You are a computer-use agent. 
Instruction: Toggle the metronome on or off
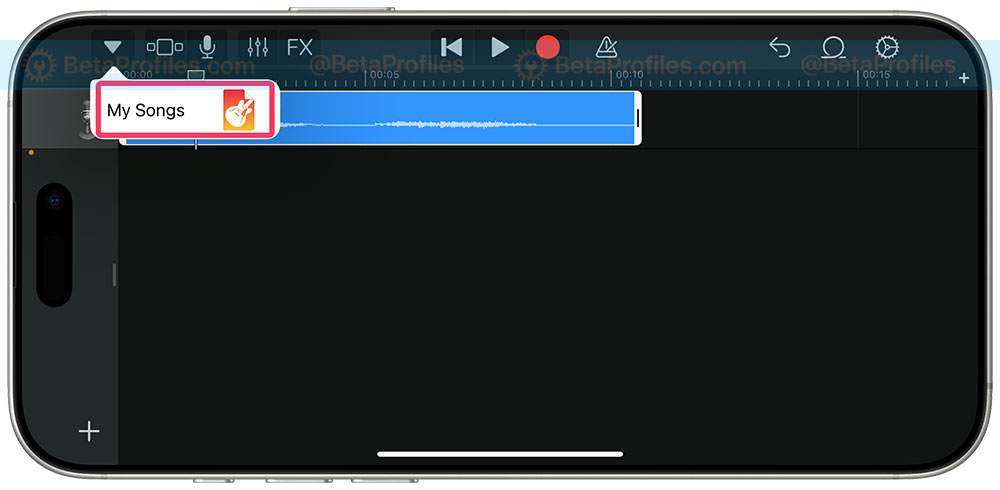tap(605, 47)
